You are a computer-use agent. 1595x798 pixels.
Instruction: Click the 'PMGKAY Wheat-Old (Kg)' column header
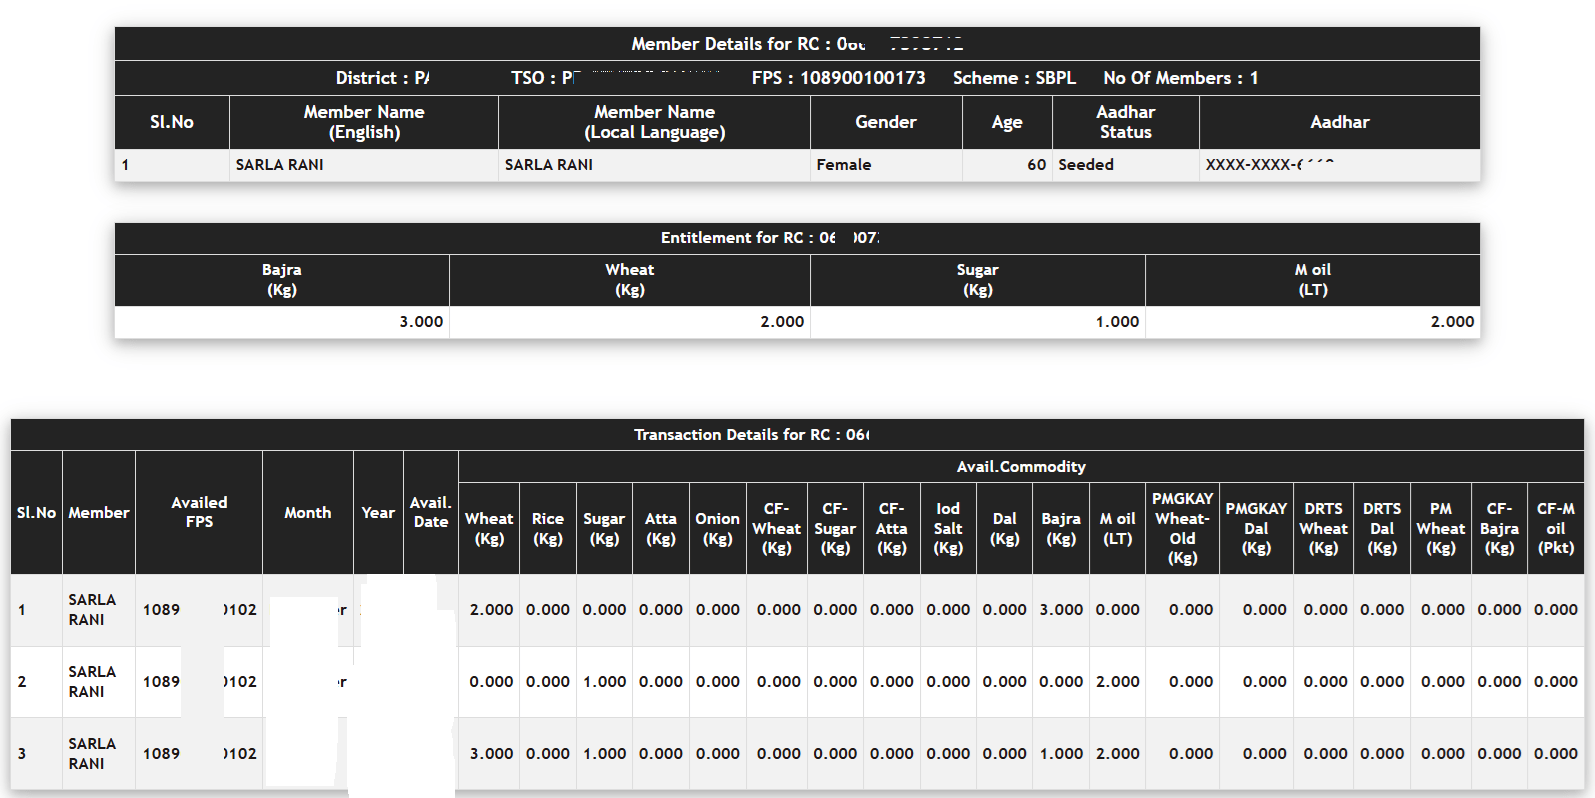pyautogui.click(x=1183, y=529)
